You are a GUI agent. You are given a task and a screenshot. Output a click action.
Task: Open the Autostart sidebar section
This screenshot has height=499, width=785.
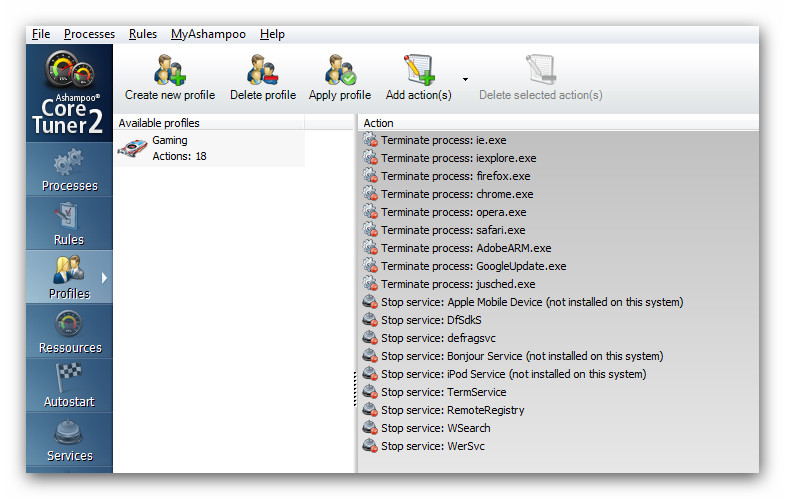(x=70, y=385)
